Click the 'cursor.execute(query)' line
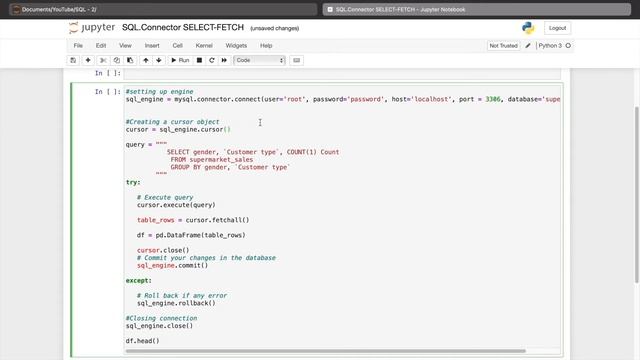The image size is (640, 360). coord(176,205)
